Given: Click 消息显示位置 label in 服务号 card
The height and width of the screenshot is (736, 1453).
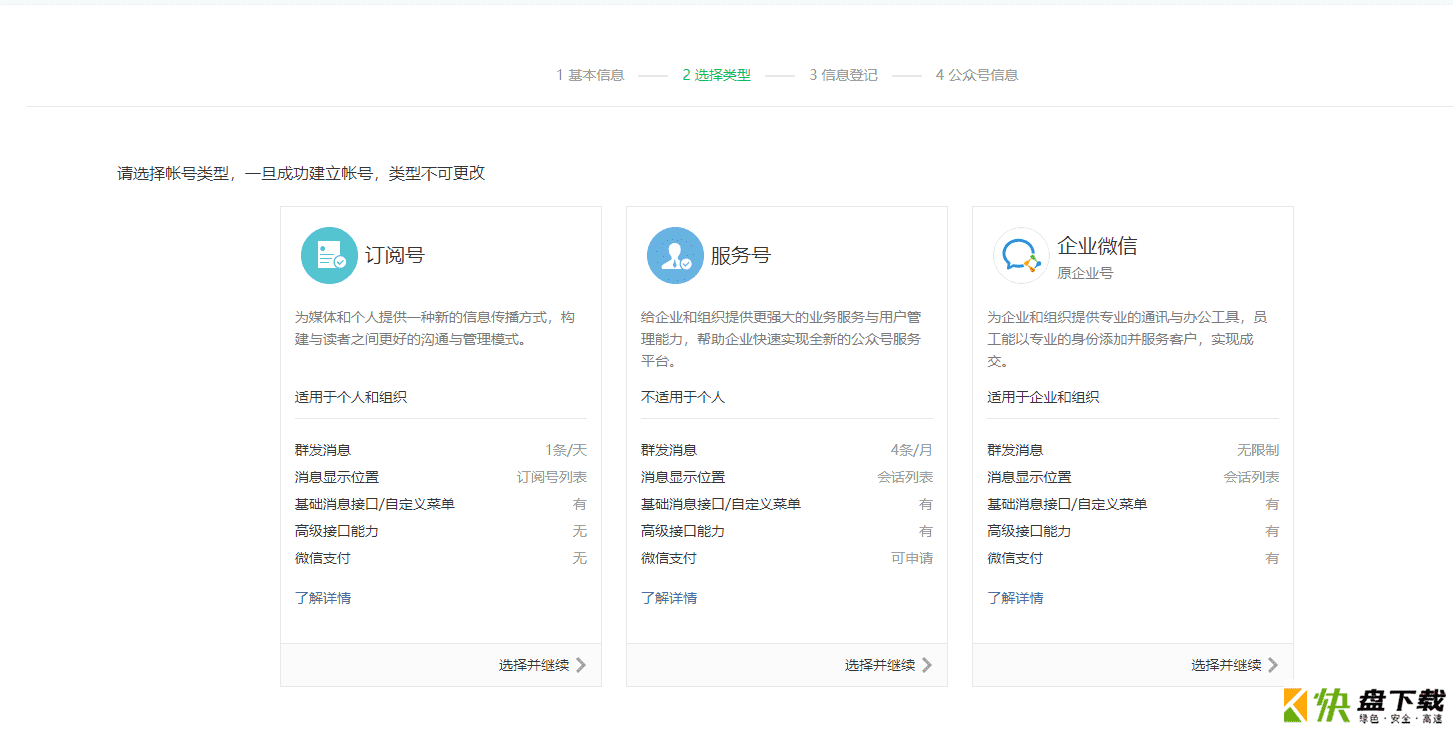Looking at the screenshot, I should point(683,477).
